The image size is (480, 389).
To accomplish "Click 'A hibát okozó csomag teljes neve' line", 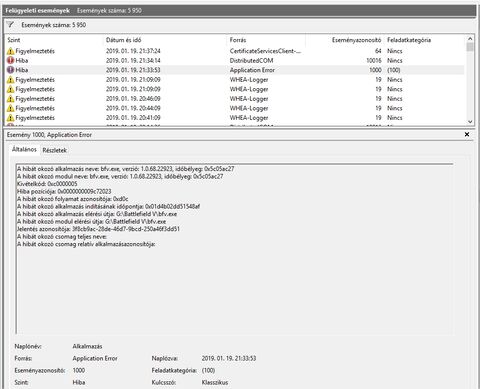I will pos(62,237).
